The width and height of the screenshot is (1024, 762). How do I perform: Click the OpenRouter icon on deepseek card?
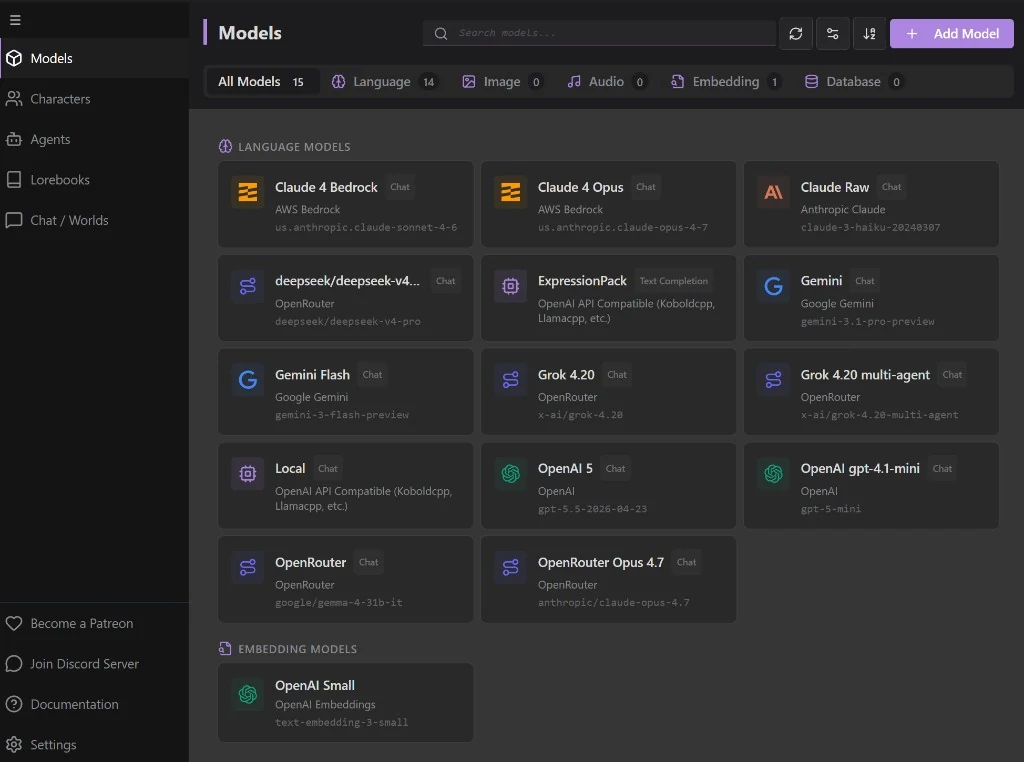point(248,286)
